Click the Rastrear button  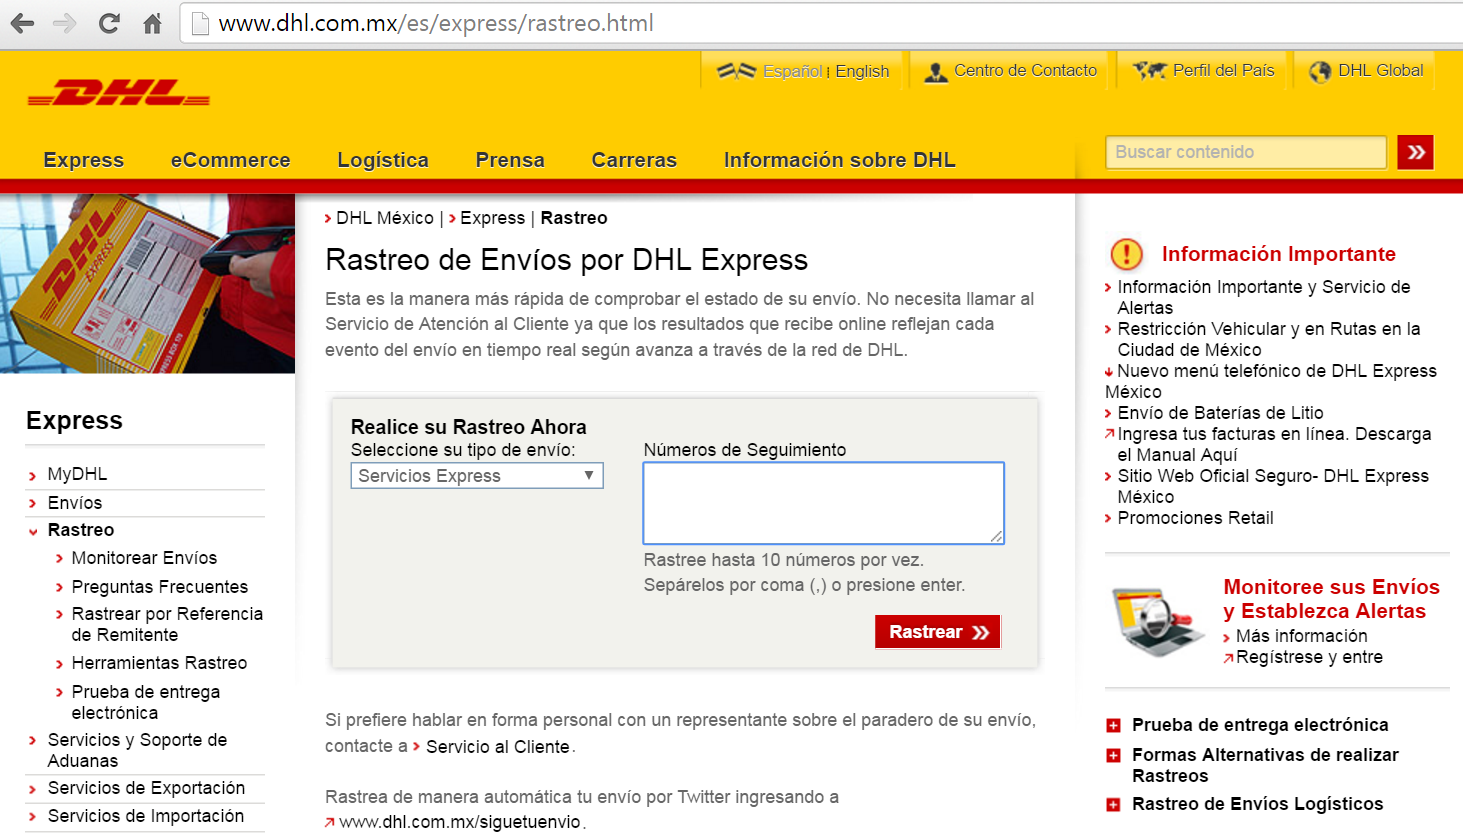937,632
